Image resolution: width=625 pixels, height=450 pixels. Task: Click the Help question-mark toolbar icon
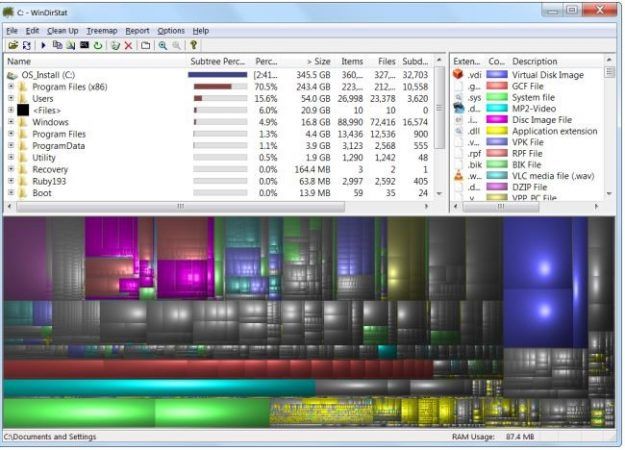pyautogui.click(x=194, y=45)
